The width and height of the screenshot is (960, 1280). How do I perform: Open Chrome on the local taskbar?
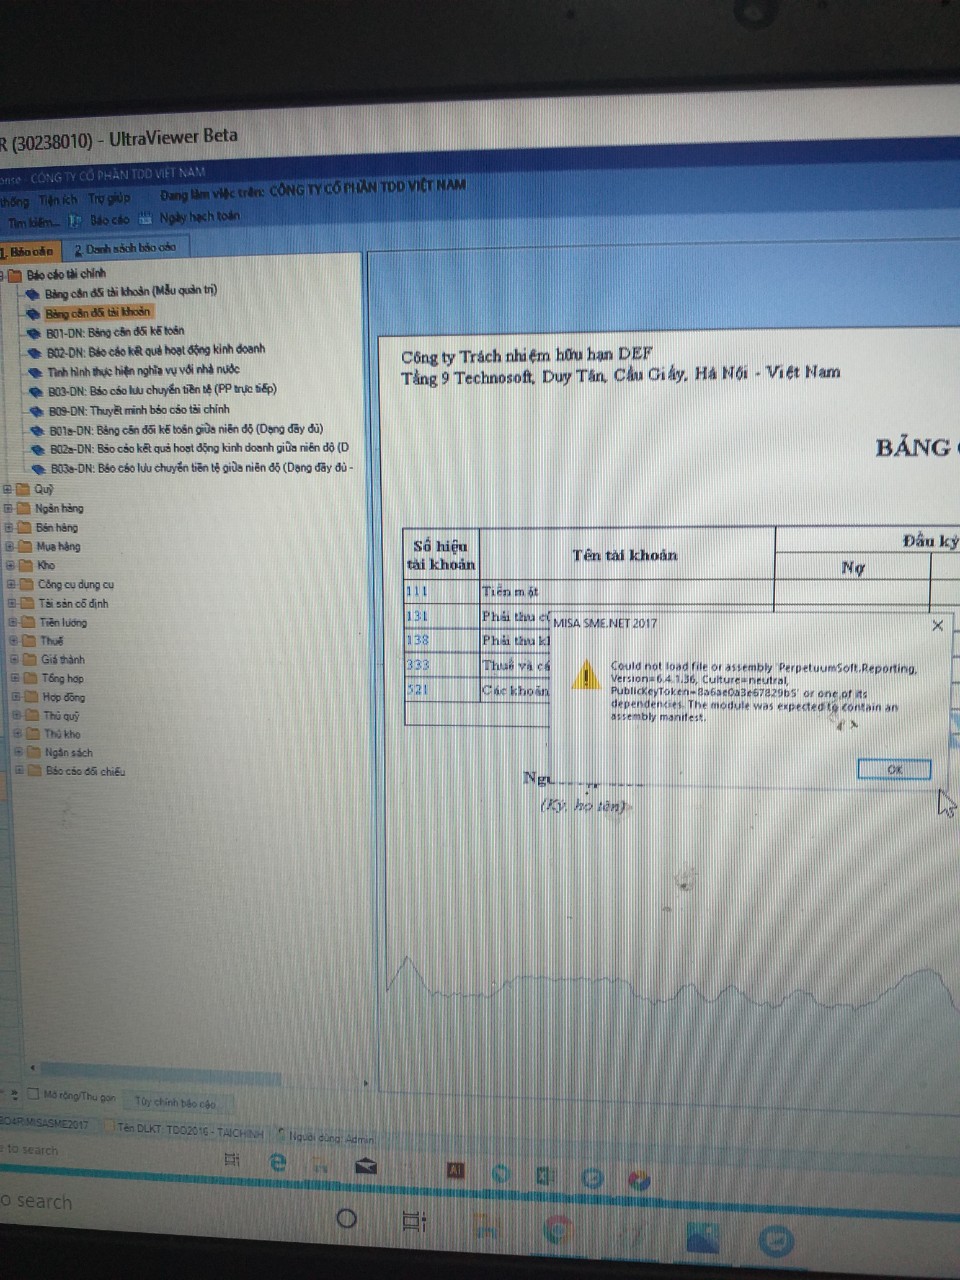point(557,1229)
